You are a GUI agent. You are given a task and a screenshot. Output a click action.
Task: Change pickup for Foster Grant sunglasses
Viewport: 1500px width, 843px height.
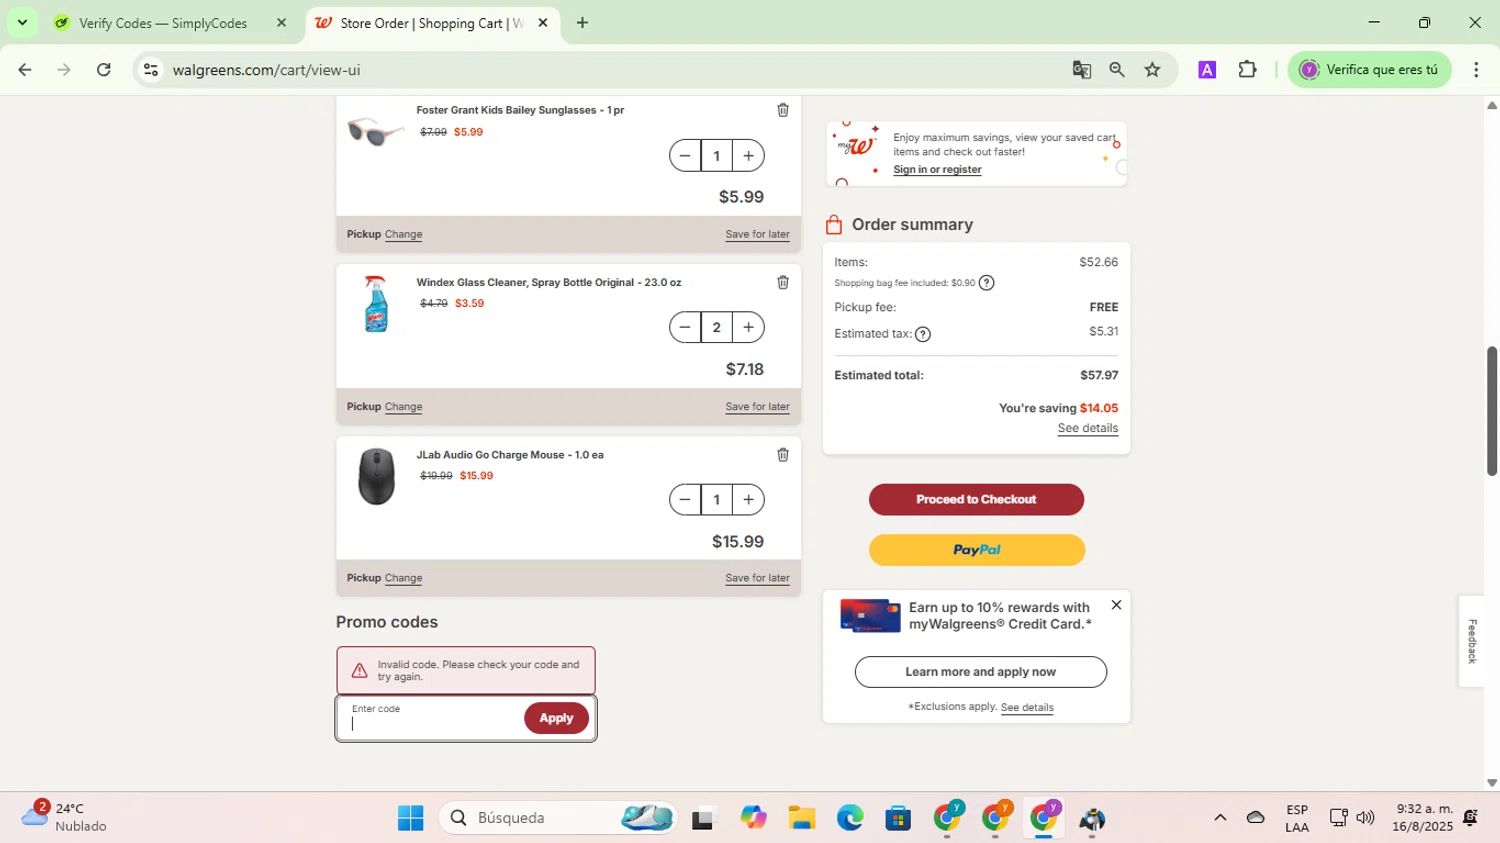click(403, 234)
